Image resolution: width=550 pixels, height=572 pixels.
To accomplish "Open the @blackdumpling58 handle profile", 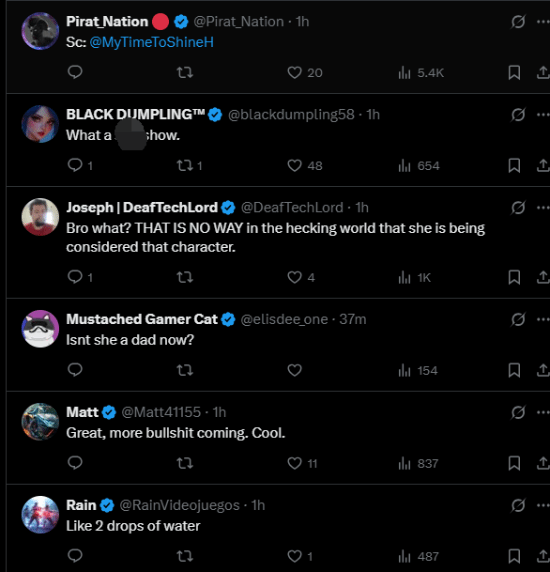I will 291,115.
